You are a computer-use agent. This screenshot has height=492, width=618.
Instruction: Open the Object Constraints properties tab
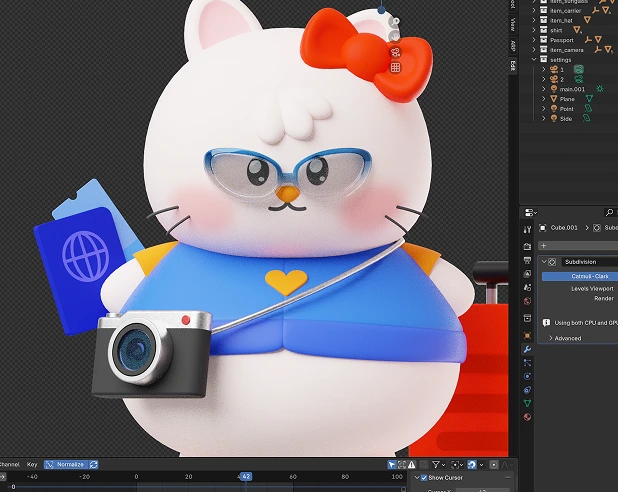[x=527, y=390]
